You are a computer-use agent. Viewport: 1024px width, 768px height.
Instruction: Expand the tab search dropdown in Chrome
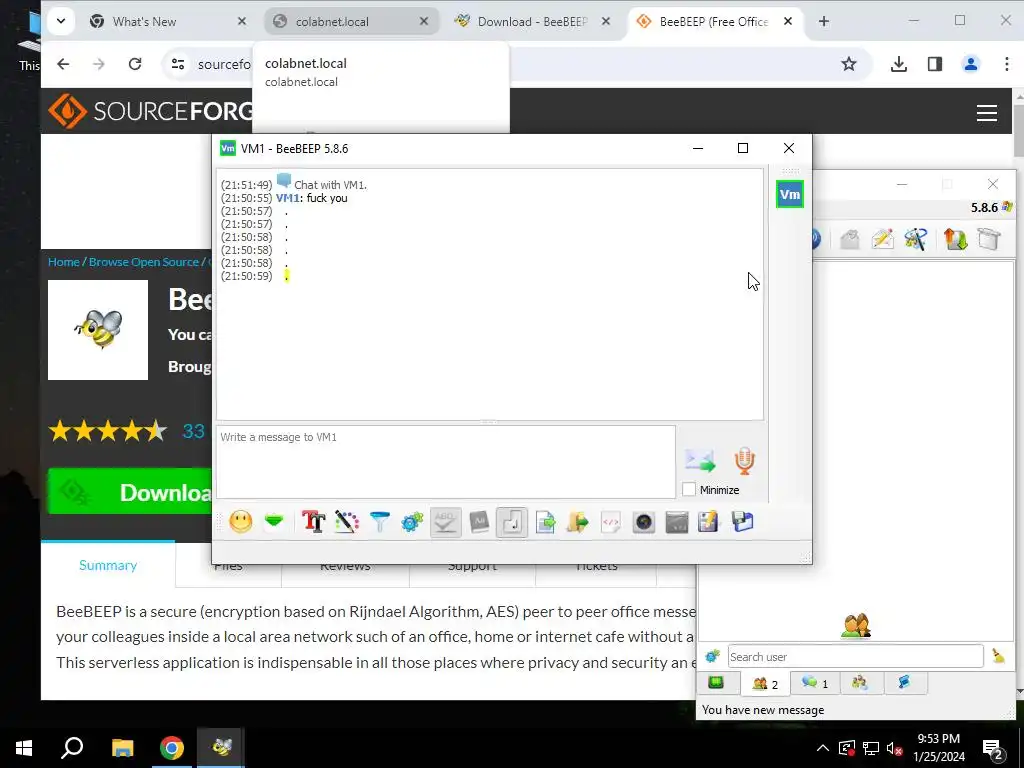(x=61, y=22)
